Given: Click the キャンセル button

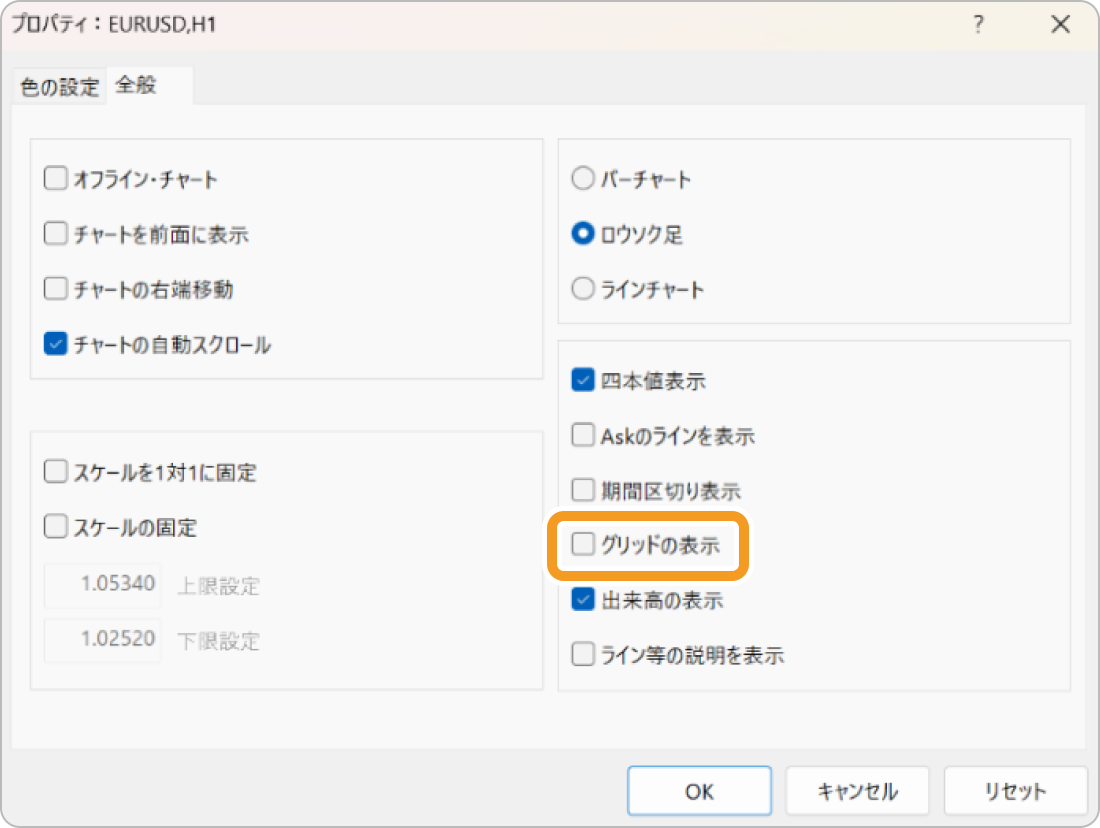Looking at the screenshot, I should coord(857,791).
